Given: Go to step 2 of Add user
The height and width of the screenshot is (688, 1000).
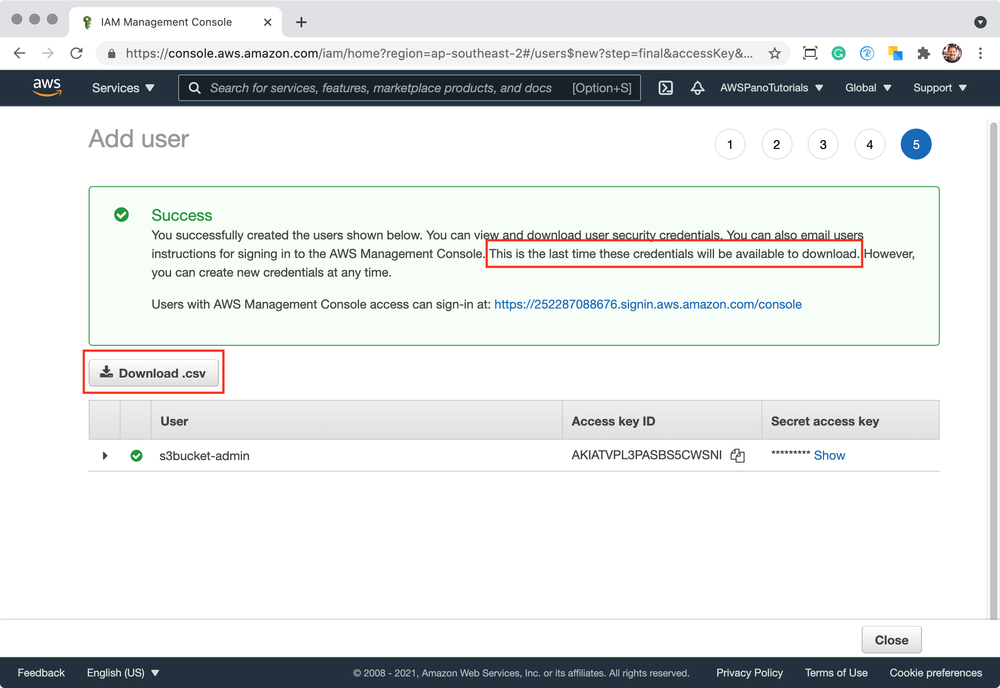Looking at the screenshot, I should [776, 145].
